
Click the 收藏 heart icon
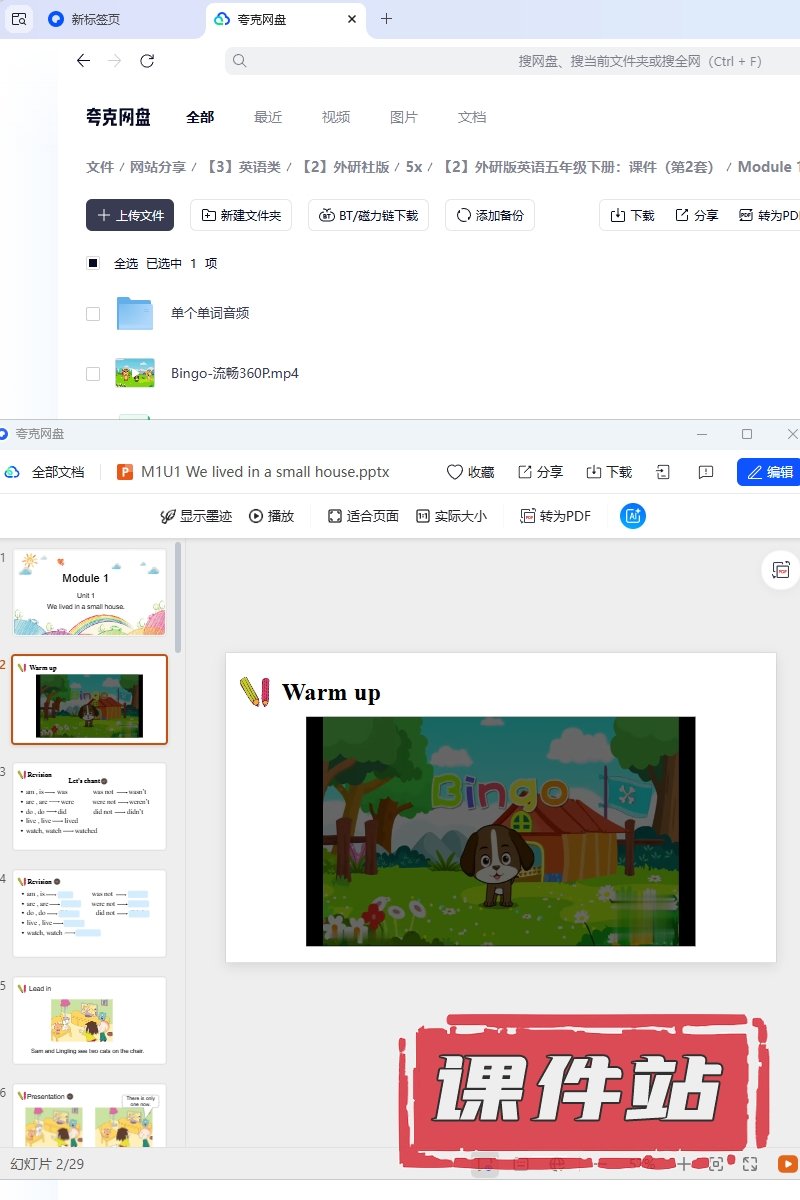coord(455,472)
